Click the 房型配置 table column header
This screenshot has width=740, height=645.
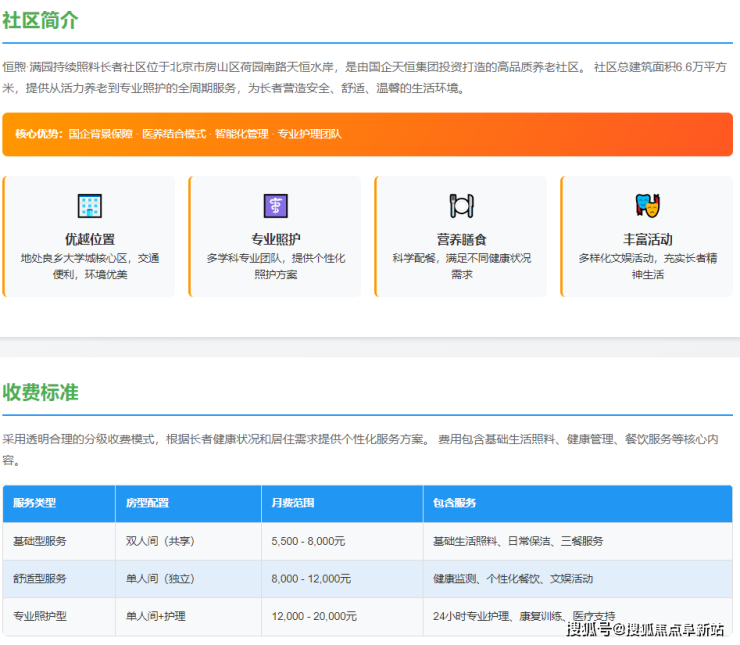click(x=148, y=503)
